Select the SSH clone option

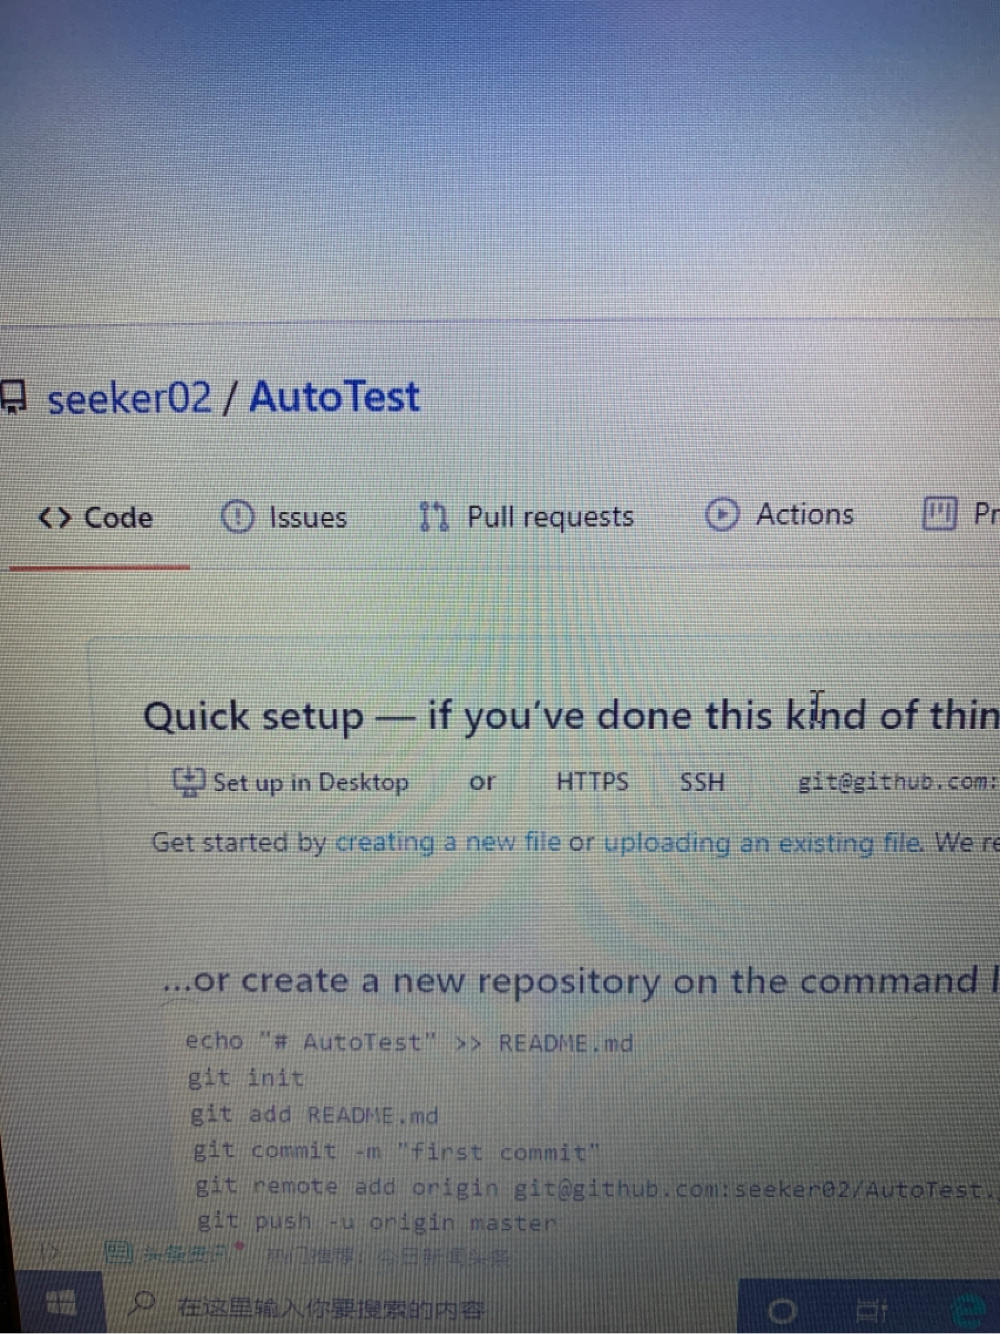tap(702, 782)
